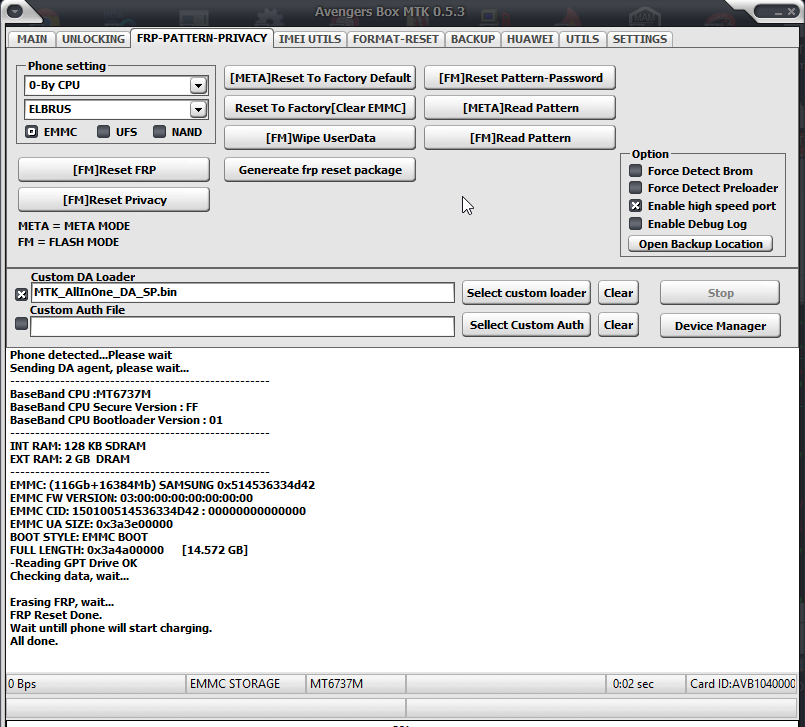Click [FM]Reset Pattern-Password button

(520, 78)
